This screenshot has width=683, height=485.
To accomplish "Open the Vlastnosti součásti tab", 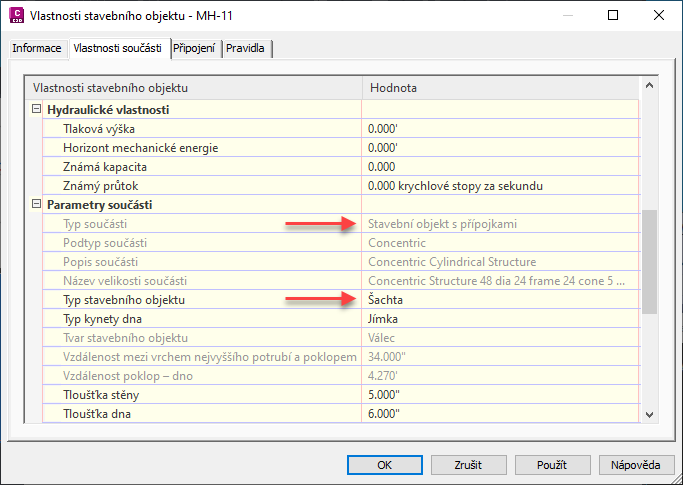I will click(118, 48).
